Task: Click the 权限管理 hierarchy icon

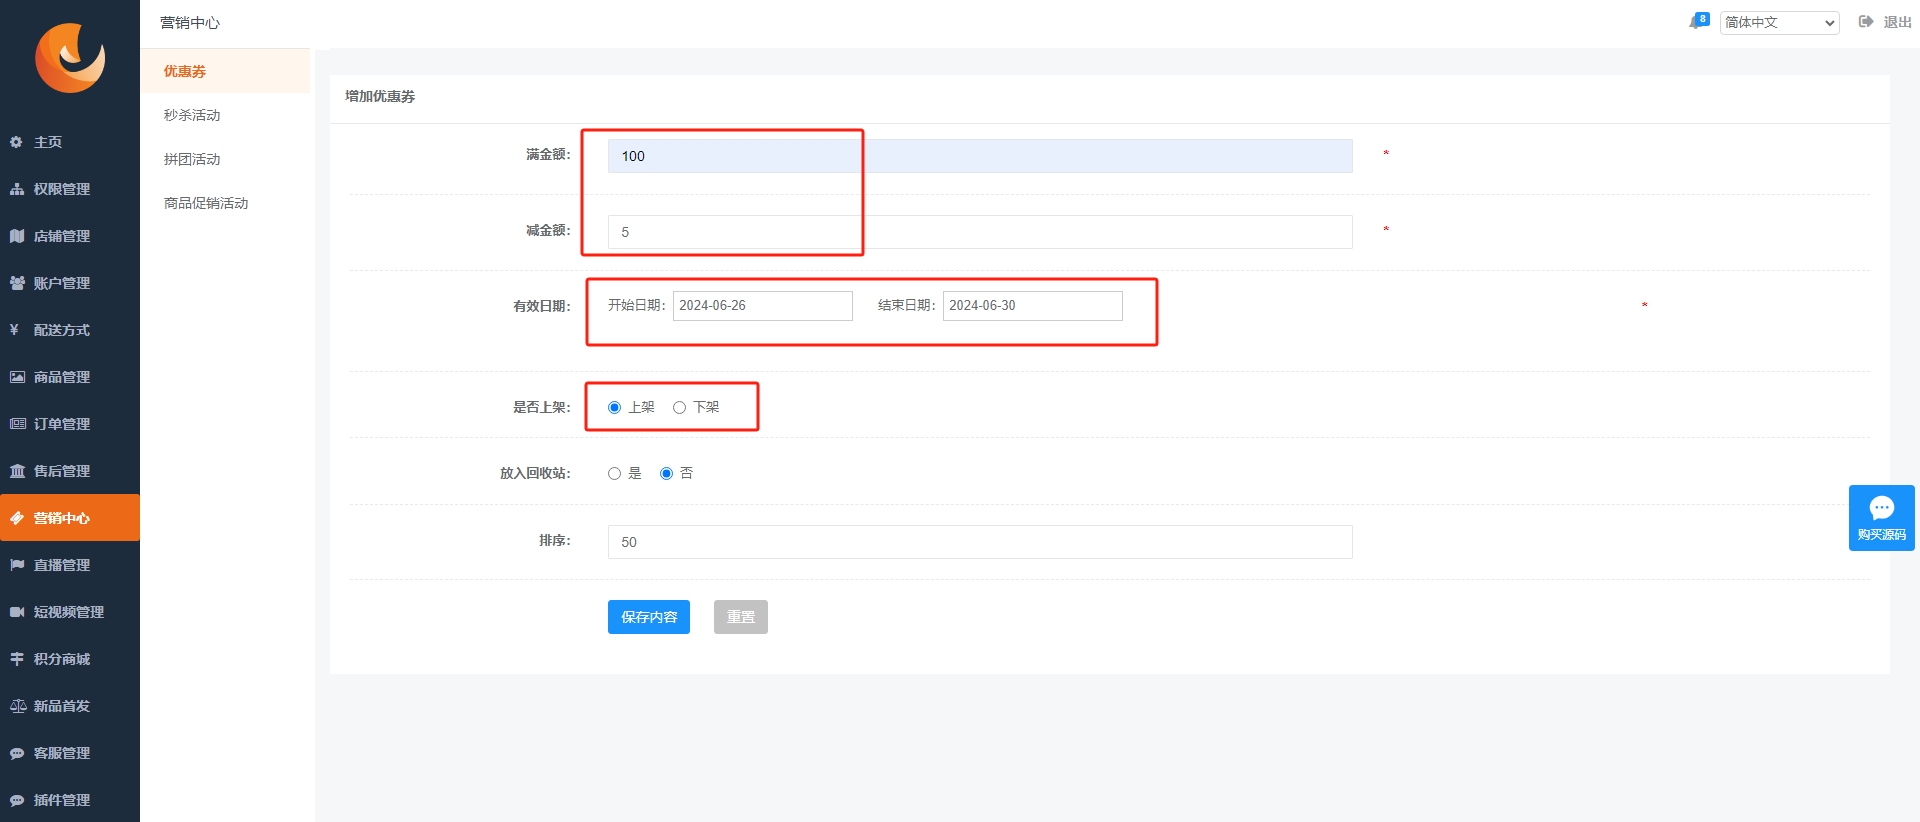Action: point(16,189)
